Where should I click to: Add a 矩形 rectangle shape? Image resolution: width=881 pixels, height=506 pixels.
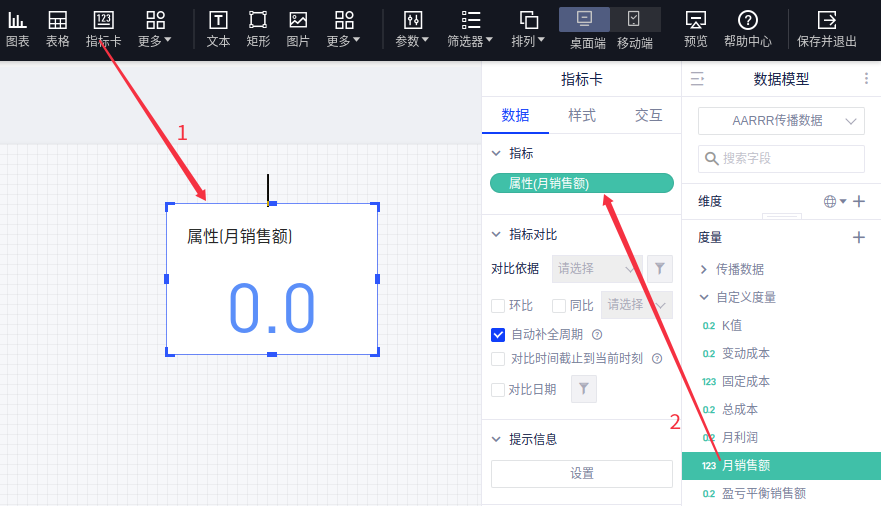pyautogui.click(x=258, y=20)
